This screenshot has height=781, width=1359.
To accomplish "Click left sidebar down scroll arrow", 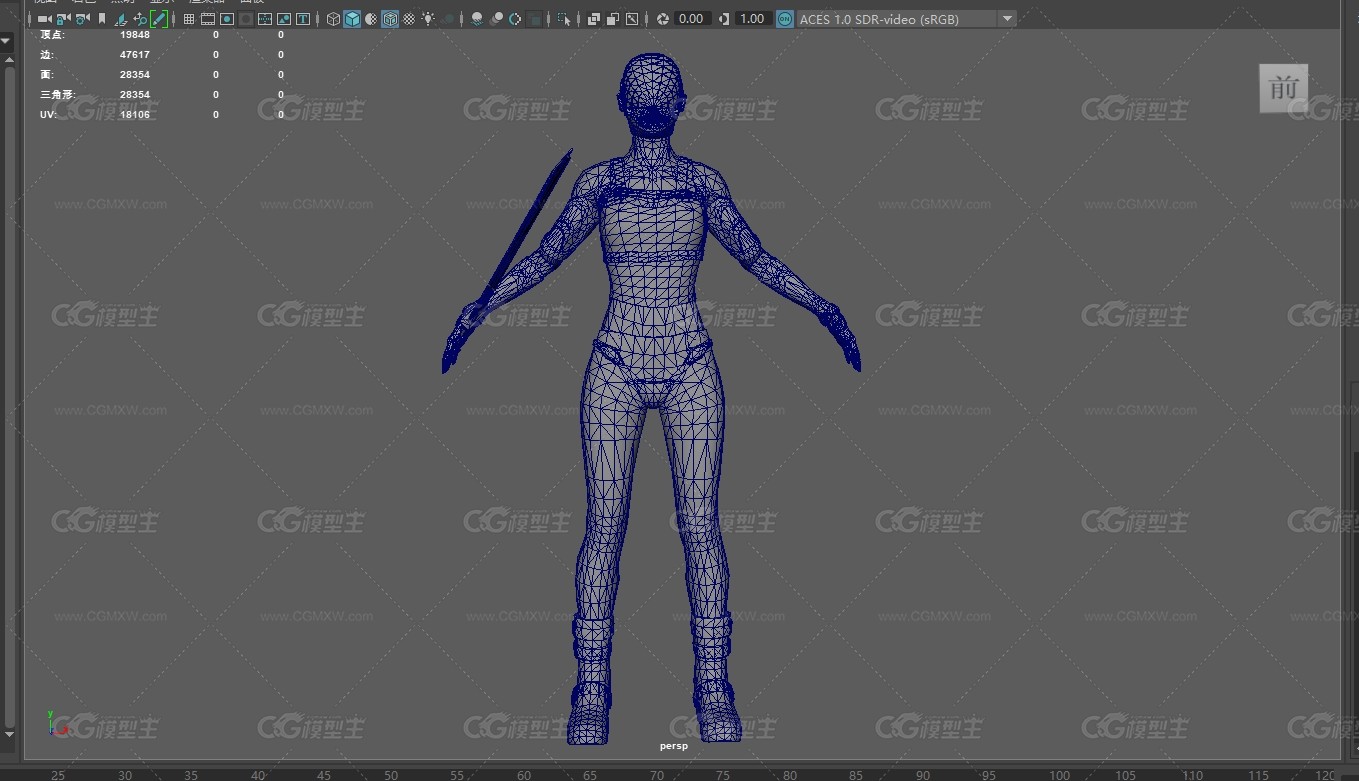I will [x=7, y=735].
